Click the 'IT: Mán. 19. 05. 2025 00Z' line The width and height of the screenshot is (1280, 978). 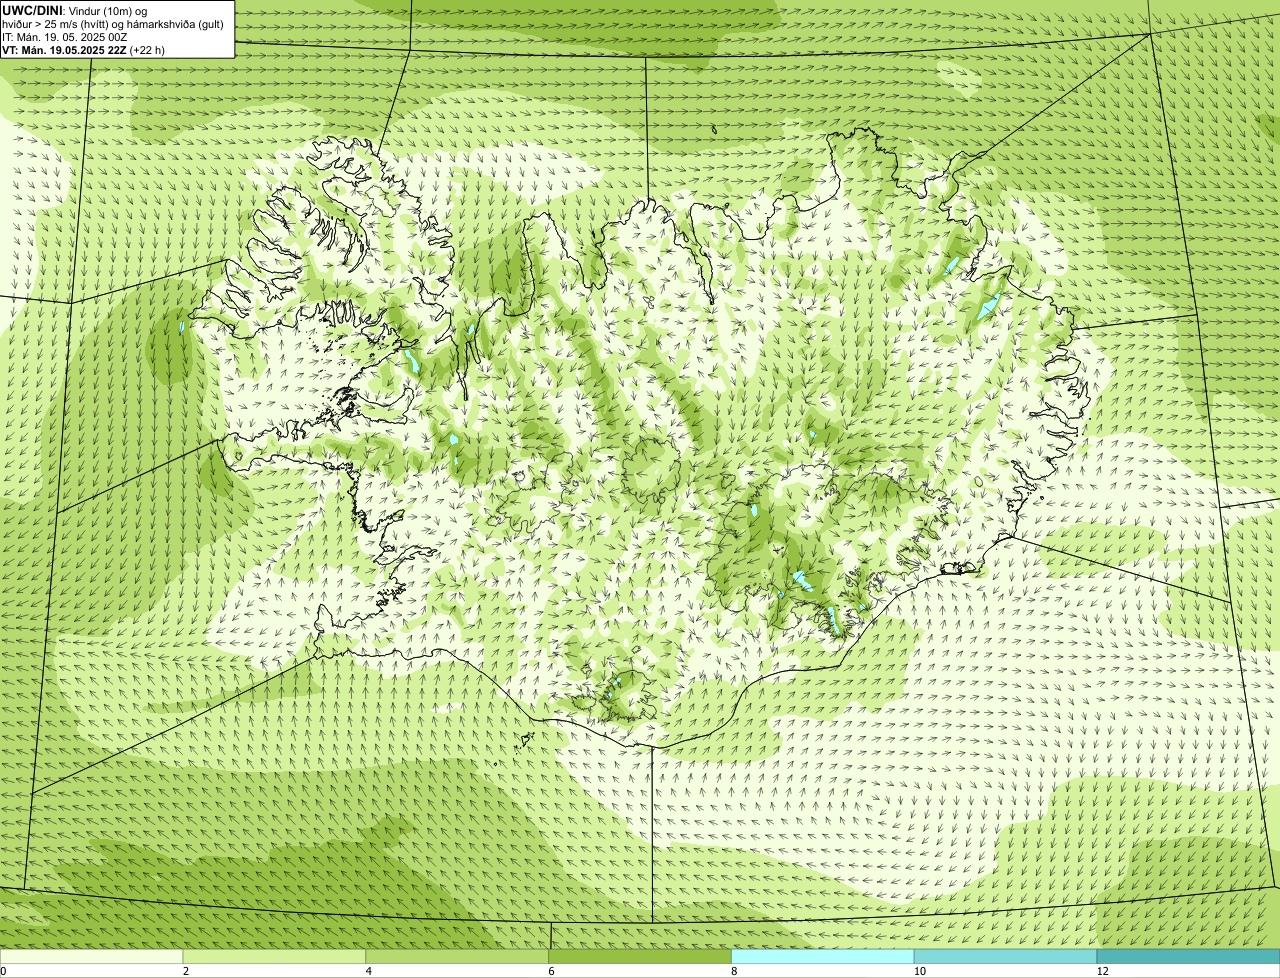click(65, 36)
